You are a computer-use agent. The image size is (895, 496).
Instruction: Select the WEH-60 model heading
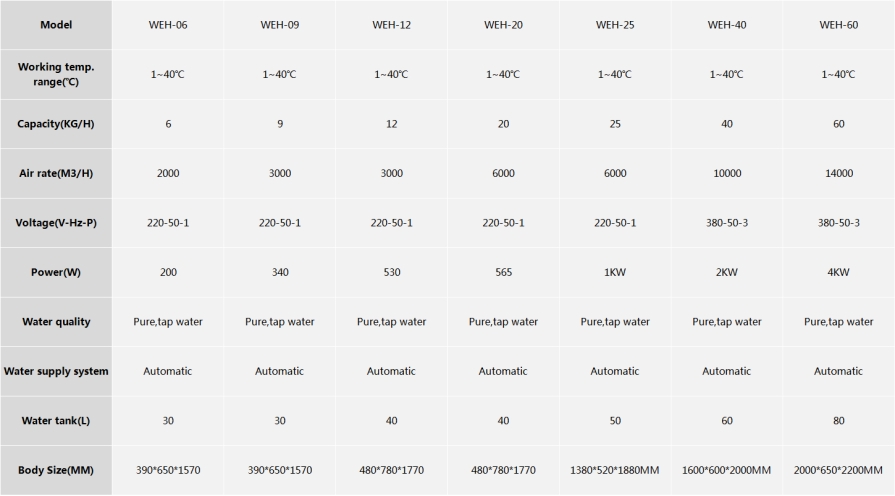838,25
